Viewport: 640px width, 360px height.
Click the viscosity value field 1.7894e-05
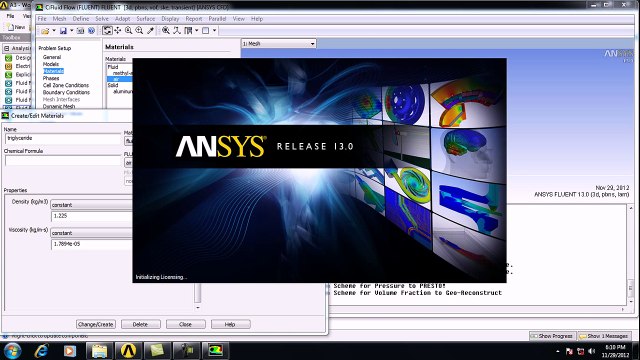[x=92, y=244]
